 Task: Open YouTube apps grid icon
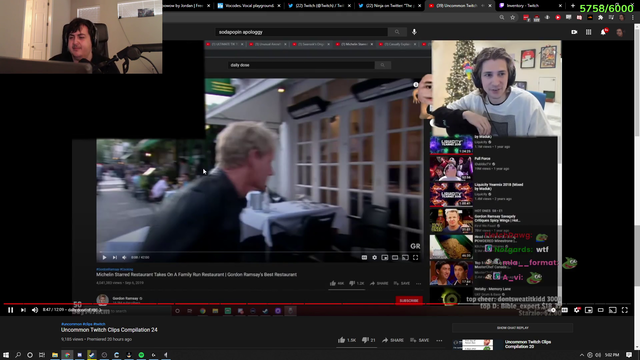[x=589, y=32]
